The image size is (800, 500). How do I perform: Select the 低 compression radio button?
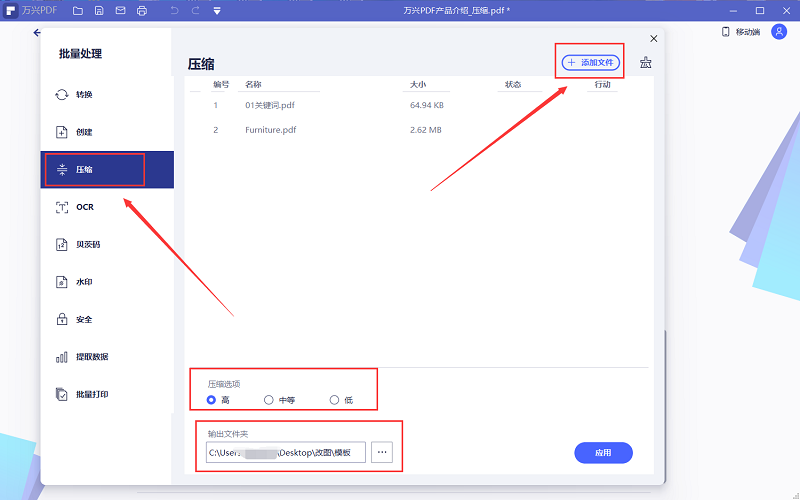[334, 400]
